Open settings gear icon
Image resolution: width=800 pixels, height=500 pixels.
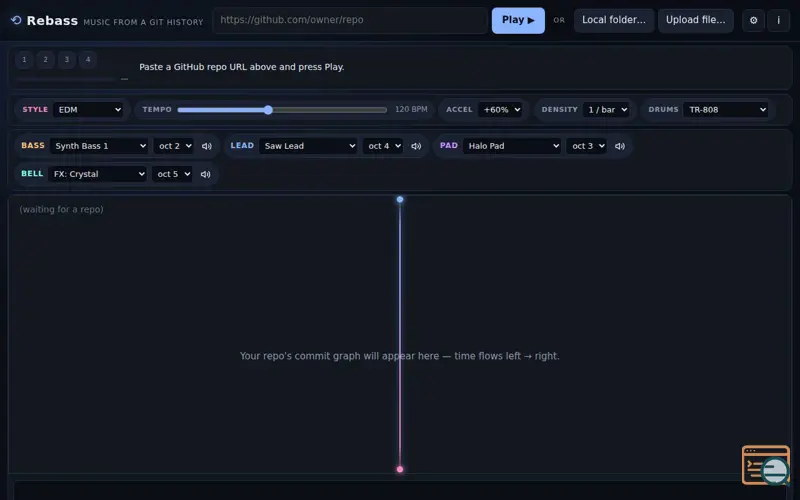pyautogui.click(x=753, y=20)
